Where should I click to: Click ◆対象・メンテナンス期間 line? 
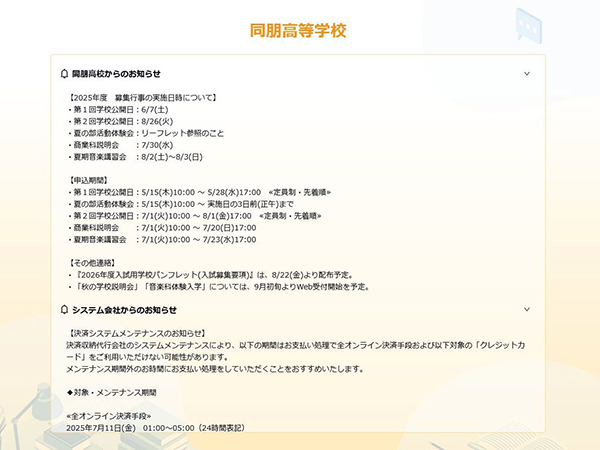[x=111, y=392]
